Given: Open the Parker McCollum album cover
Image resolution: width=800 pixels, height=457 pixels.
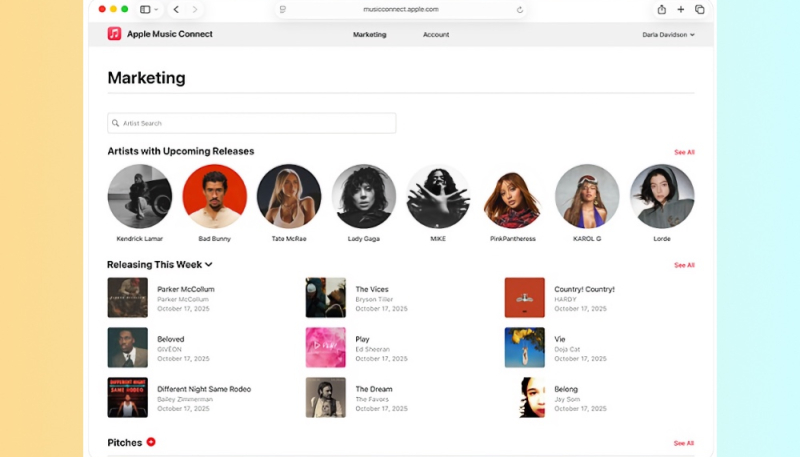Looking at the screenshot, I should tap(128, 297).
